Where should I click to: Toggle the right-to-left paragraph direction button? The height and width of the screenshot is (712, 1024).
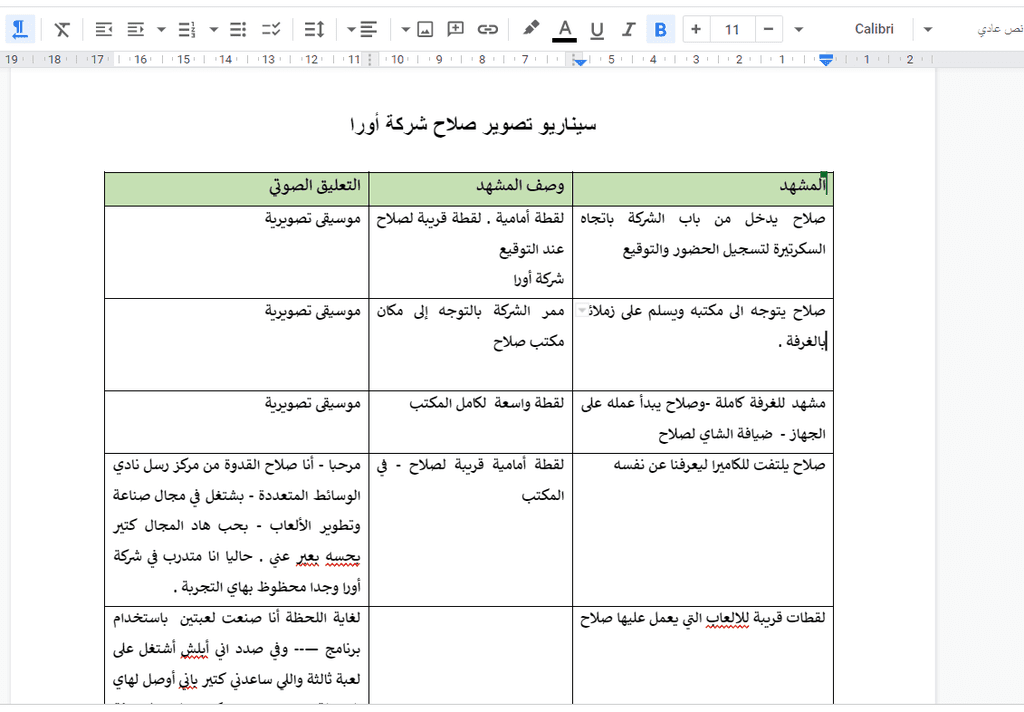20,29
